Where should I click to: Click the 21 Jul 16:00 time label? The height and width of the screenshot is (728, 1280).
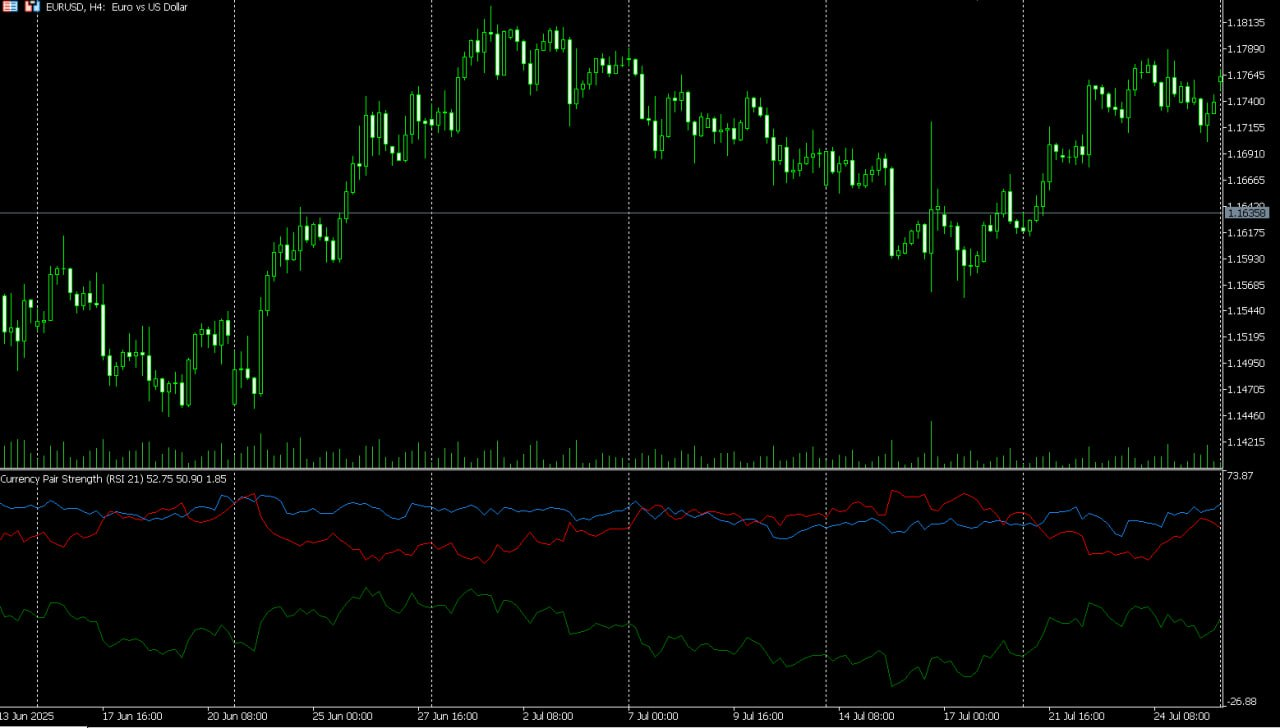click(1075, 716)
